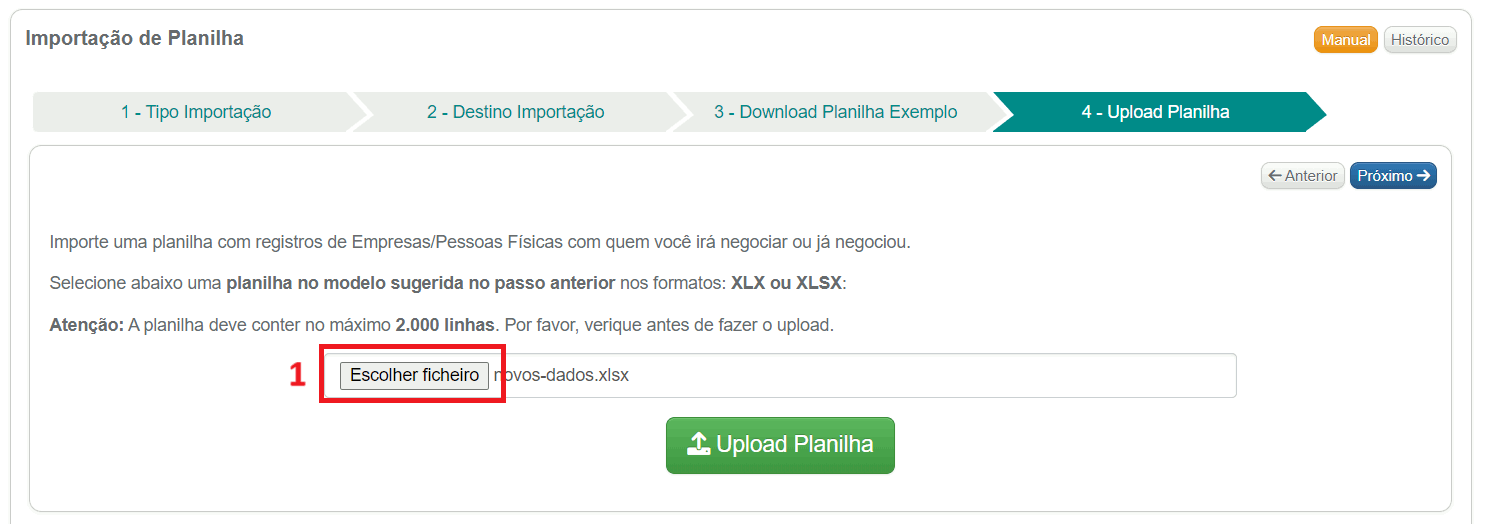The height and width of the screenshot is (524, 1486).
Task: Click the bold 2.000 linhas text
Action: [445, 325]
